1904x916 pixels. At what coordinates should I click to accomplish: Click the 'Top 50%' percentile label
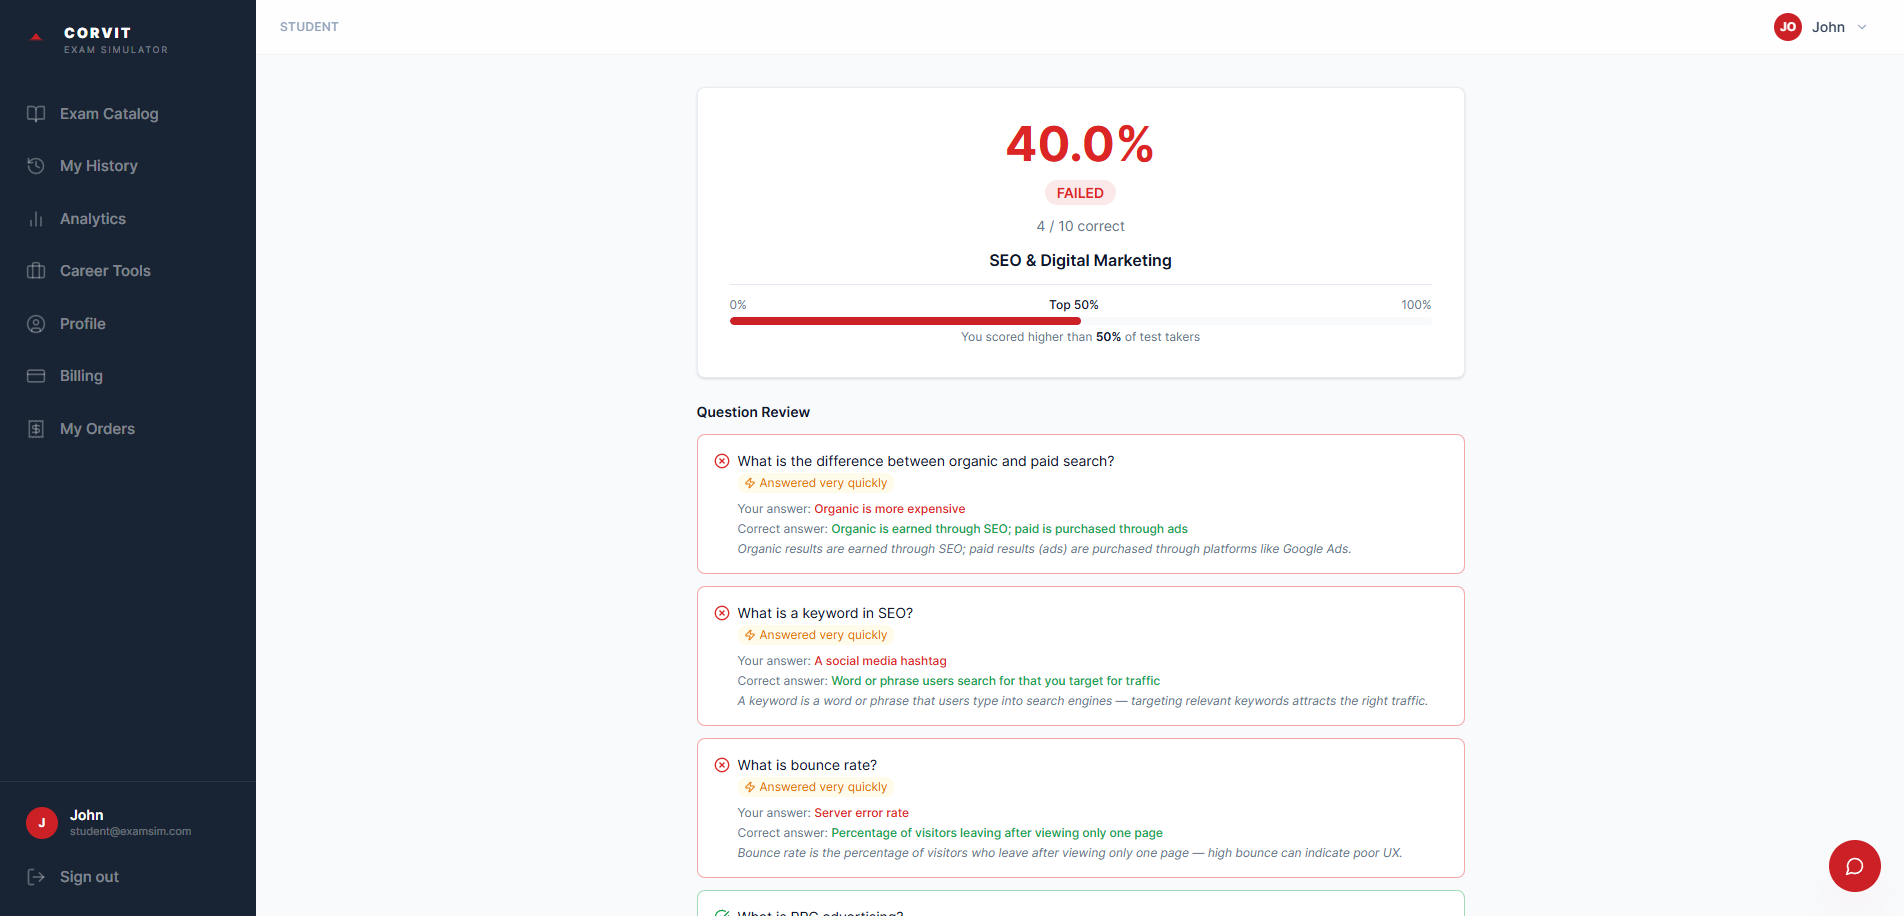tap(1074, 305)
